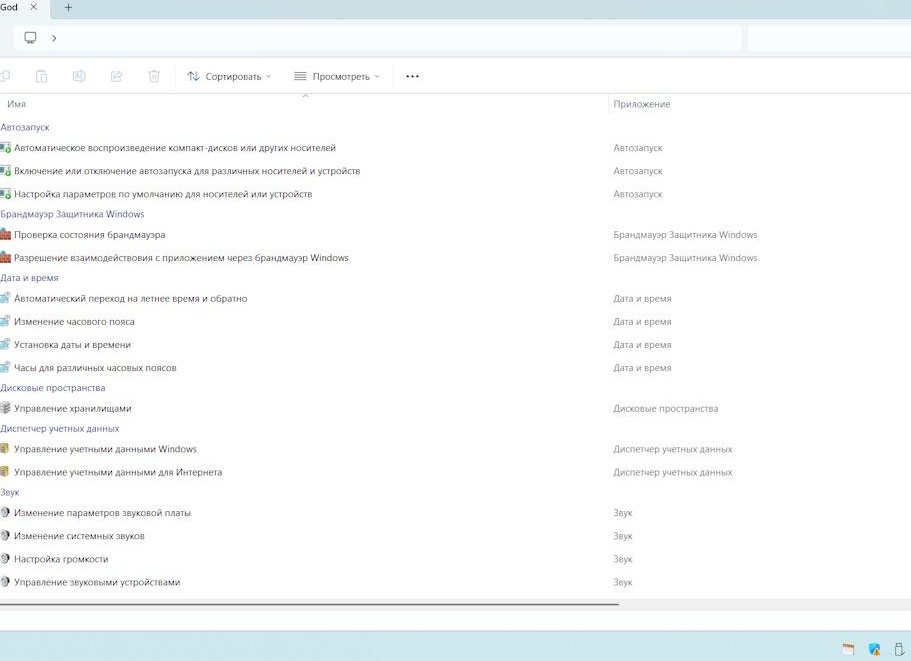911x661 pixels.
Task: Click the Rename icon in the toolbar
Action: (79, 76)
